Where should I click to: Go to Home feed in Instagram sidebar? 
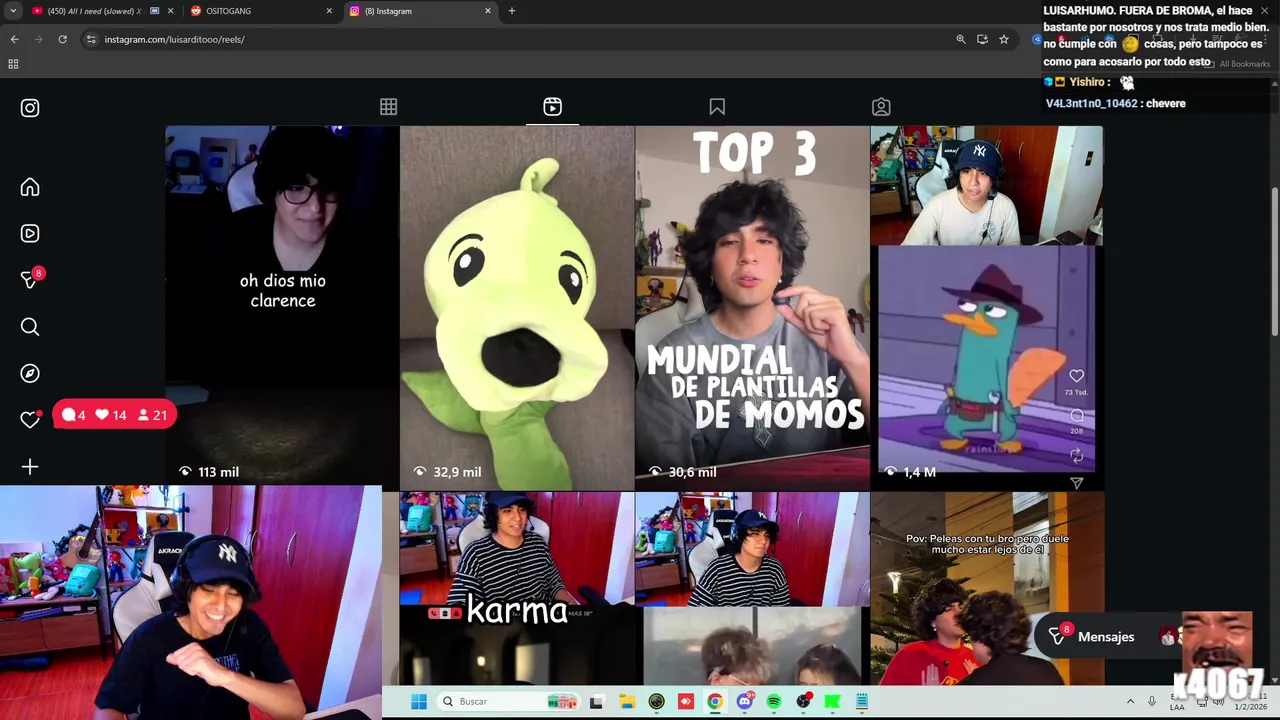click(x=30, y=187)
